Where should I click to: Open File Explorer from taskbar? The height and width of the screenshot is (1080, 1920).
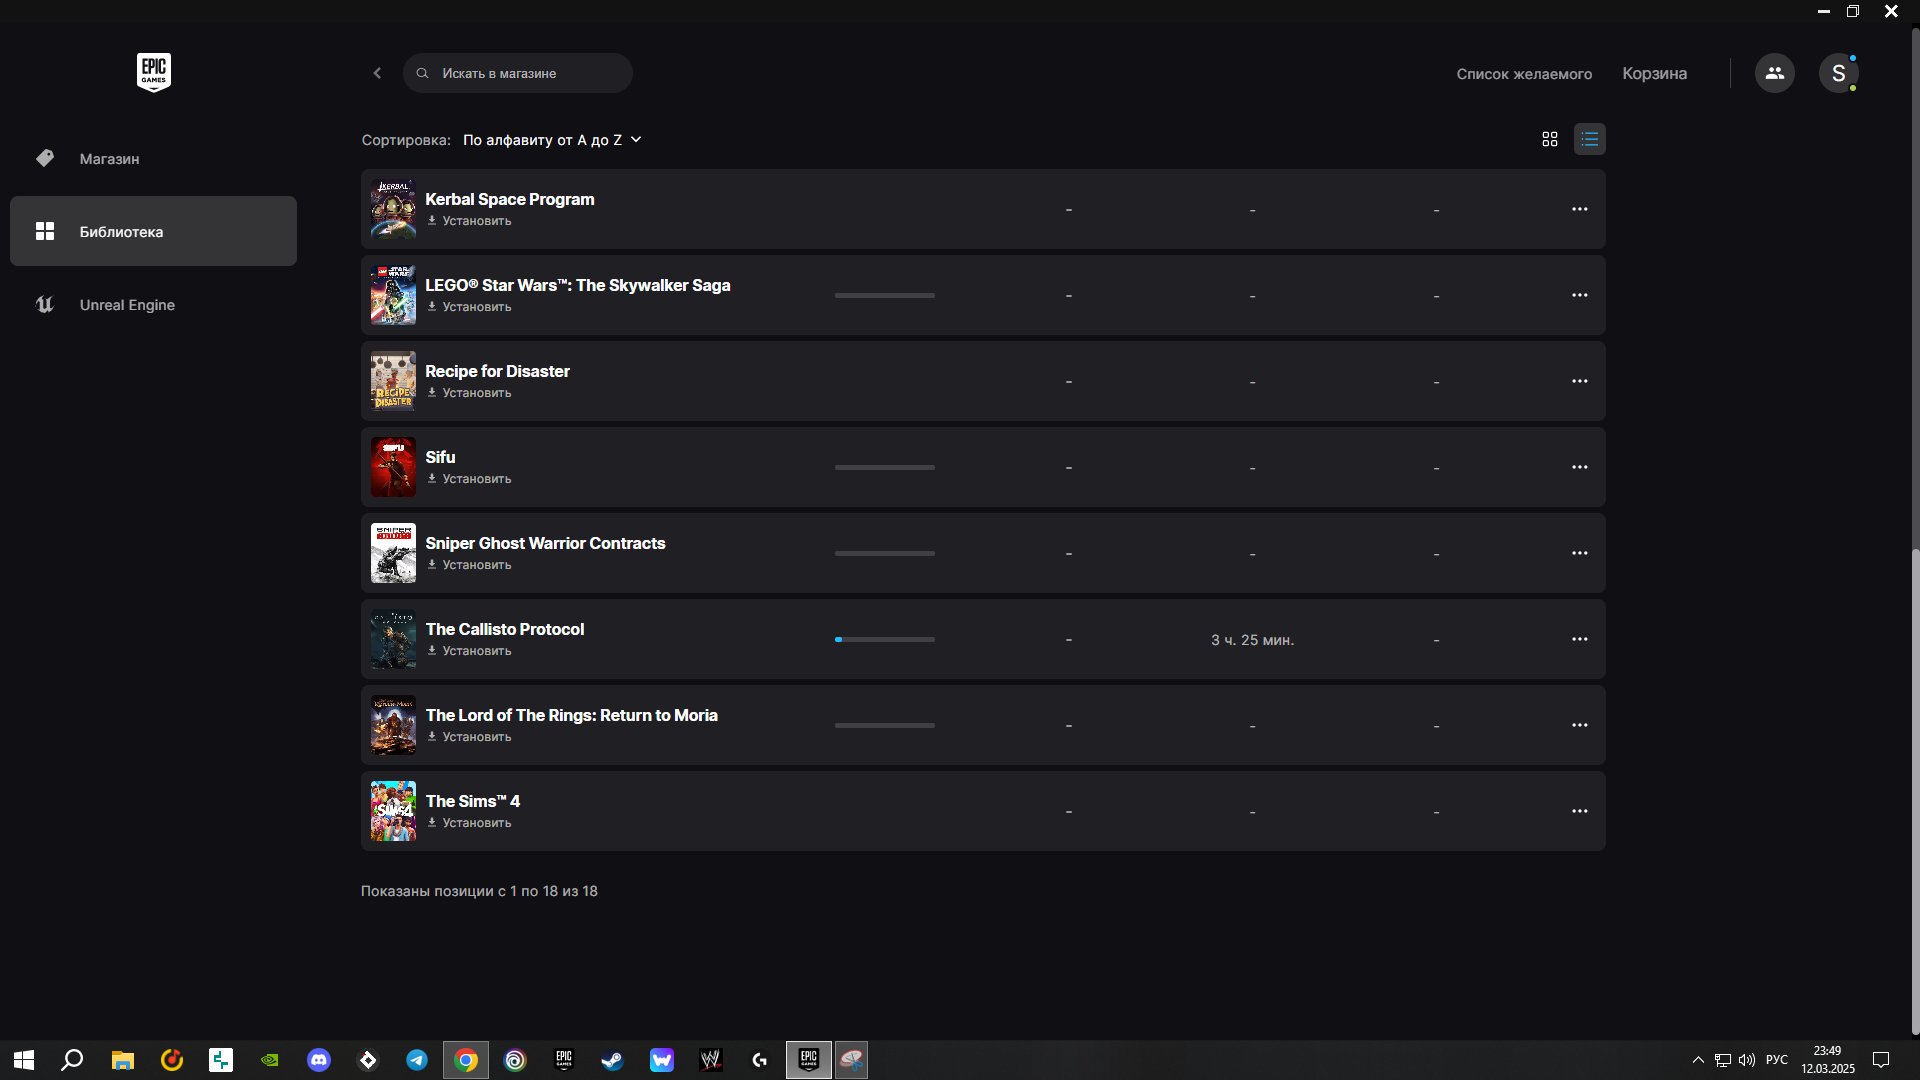click(122, 1060)
